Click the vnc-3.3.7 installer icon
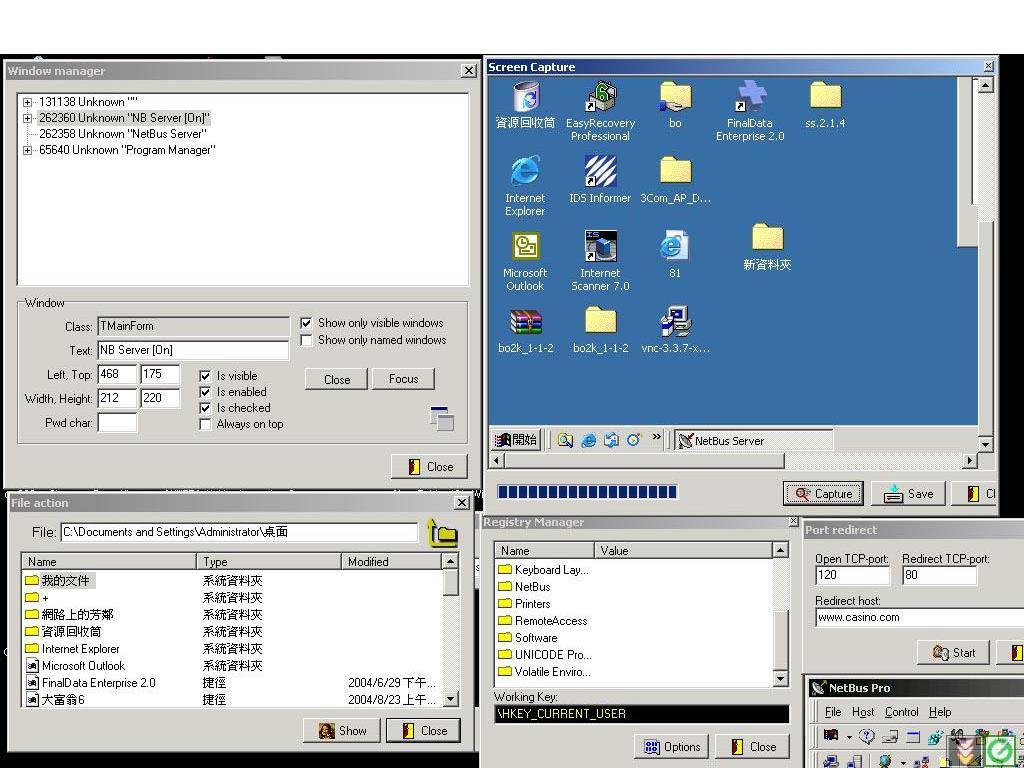The width and height of the screenshot is (1024, 768). tap(676, 323)
